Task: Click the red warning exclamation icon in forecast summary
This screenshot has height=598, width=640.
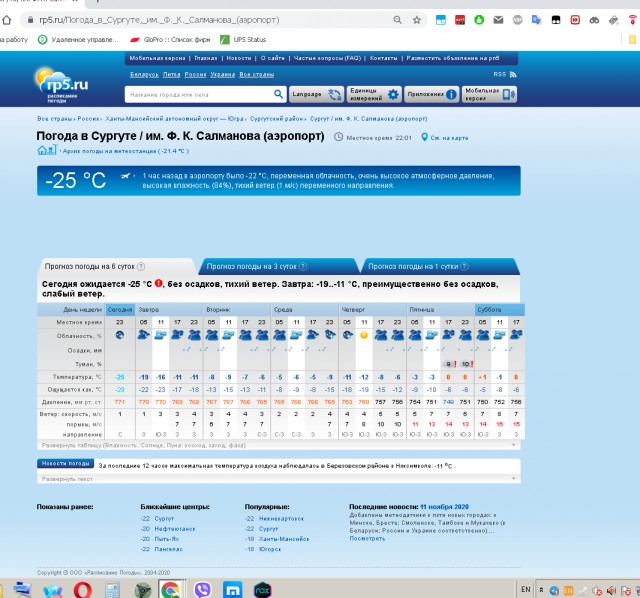Action: 158,283
